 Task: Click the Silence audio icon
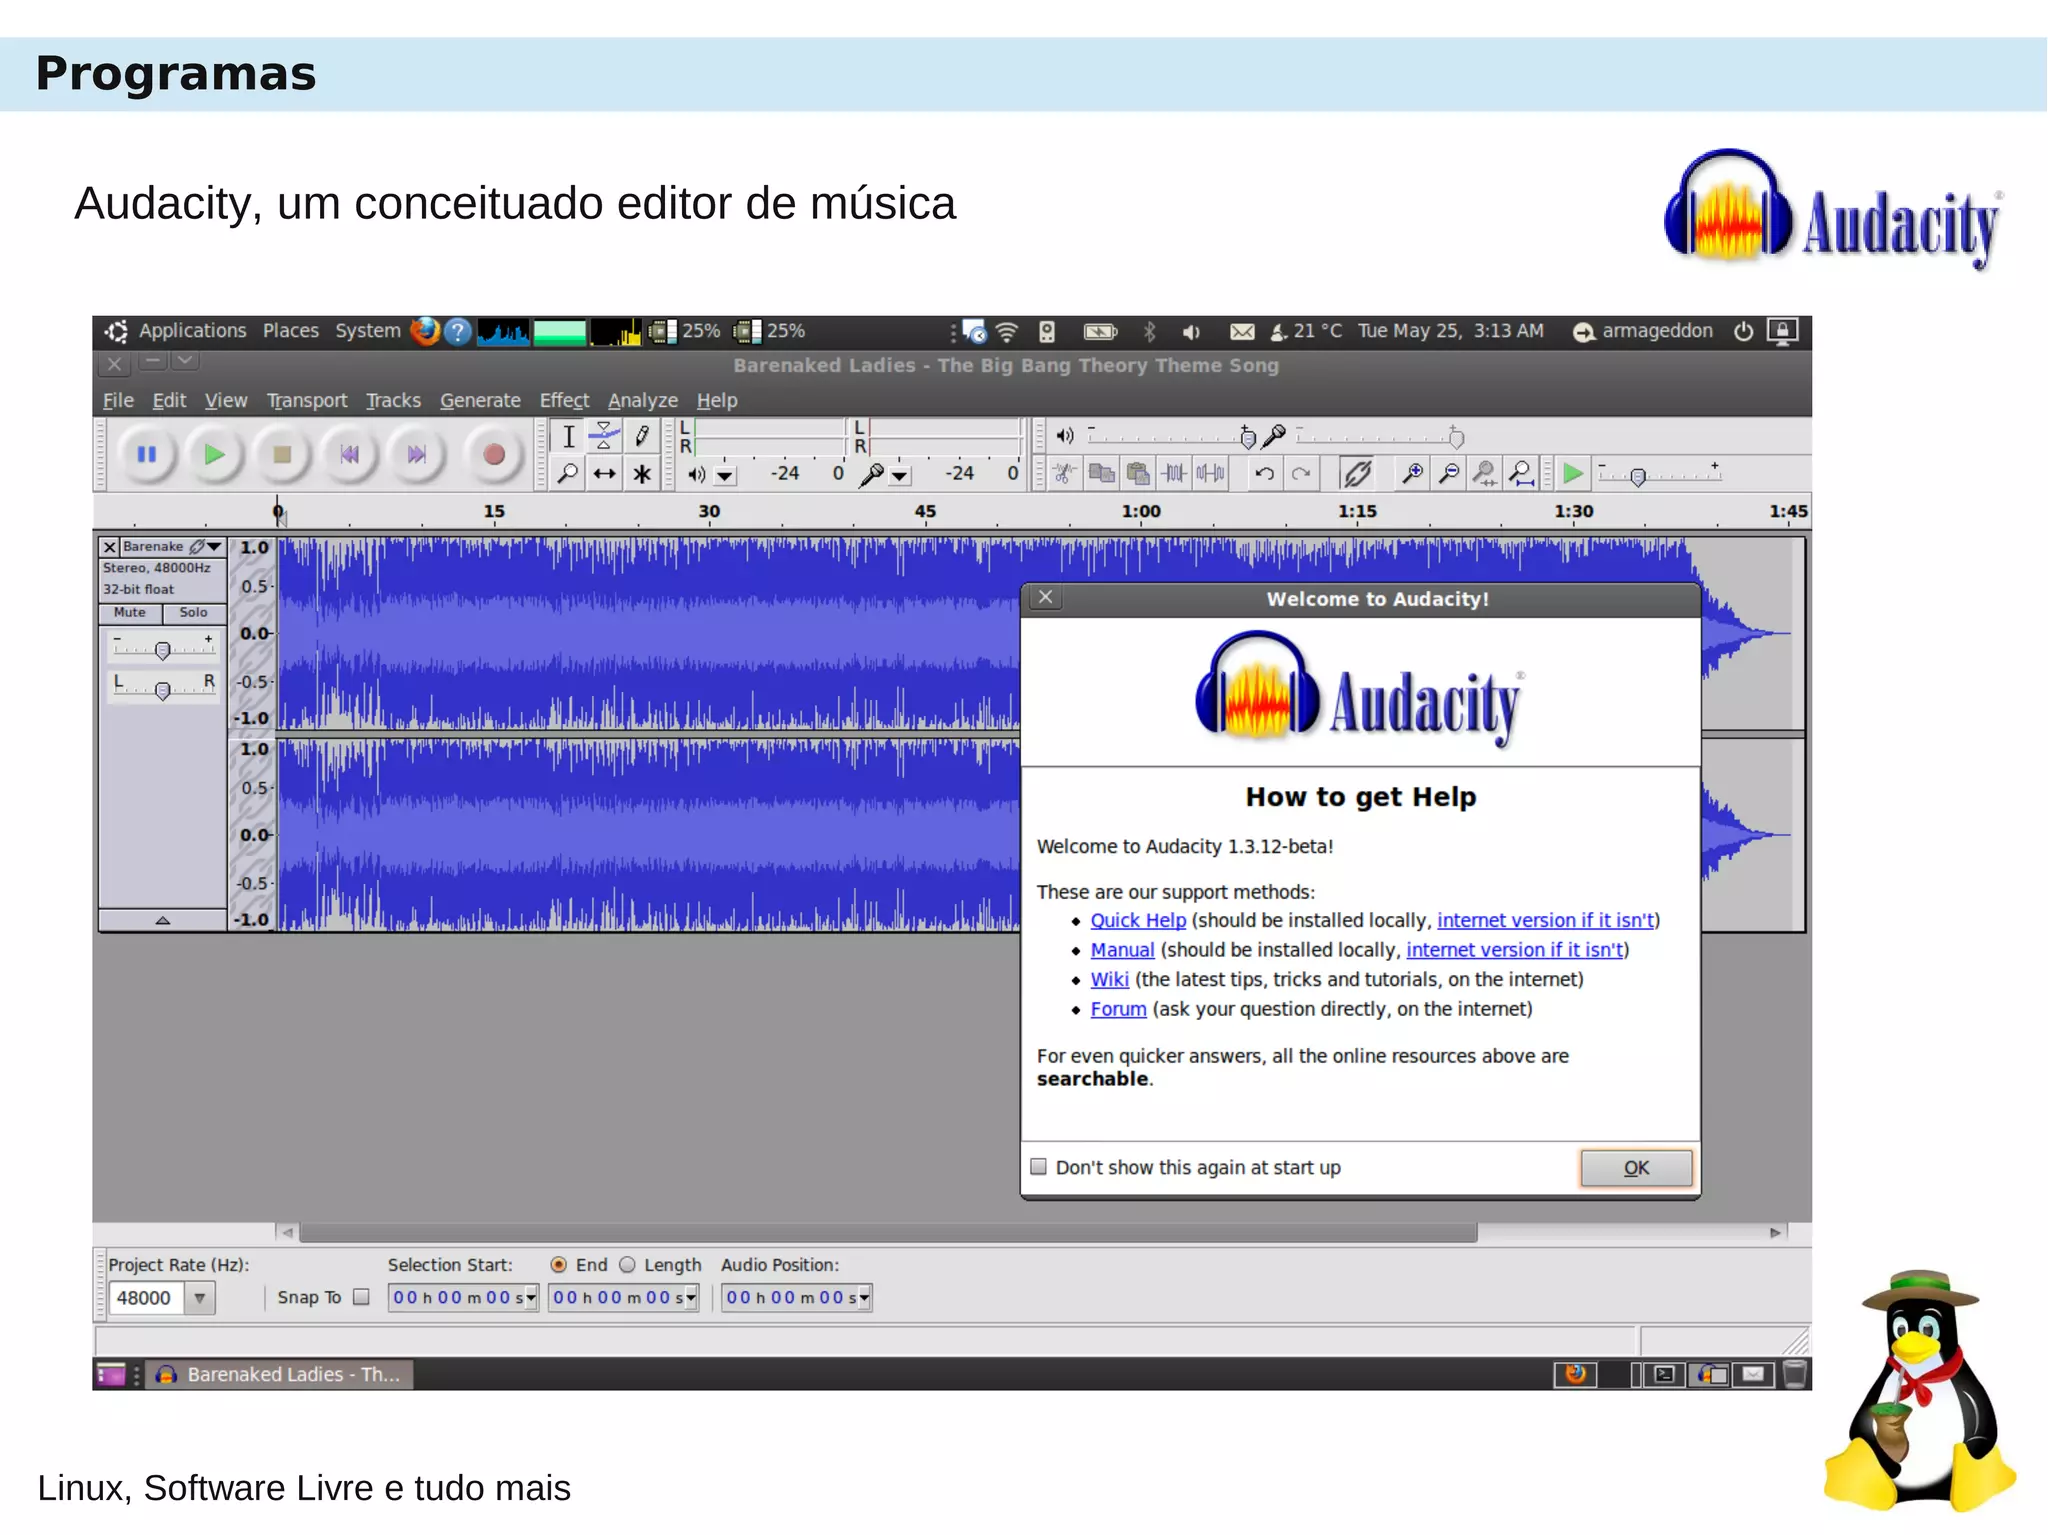(1210, 473)
